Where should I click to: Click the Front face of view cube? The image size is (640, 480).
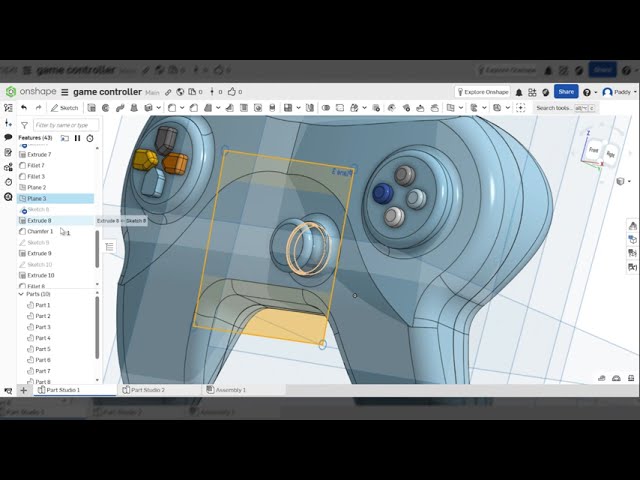coord(593,150)
